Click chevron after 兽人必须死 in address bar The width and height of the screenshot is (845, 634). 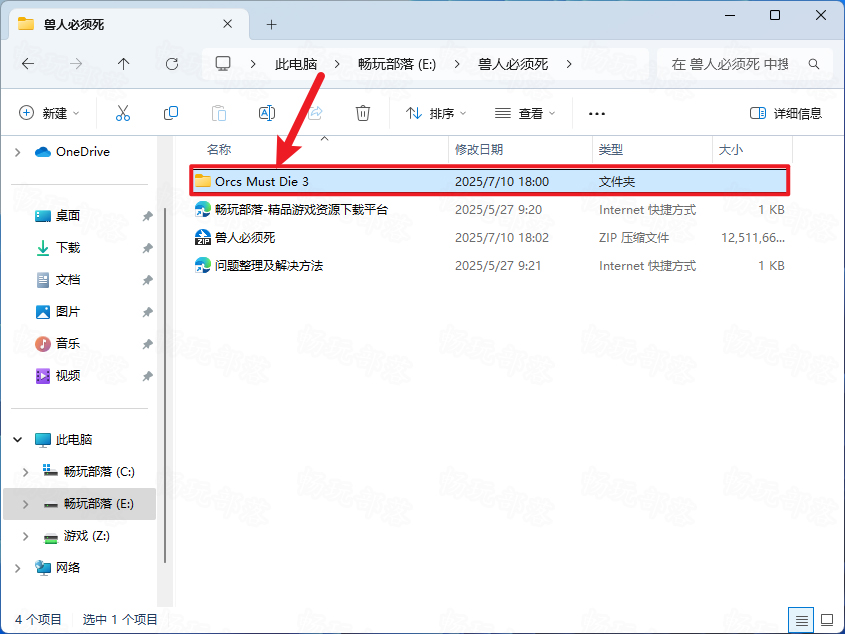point(569,64)
